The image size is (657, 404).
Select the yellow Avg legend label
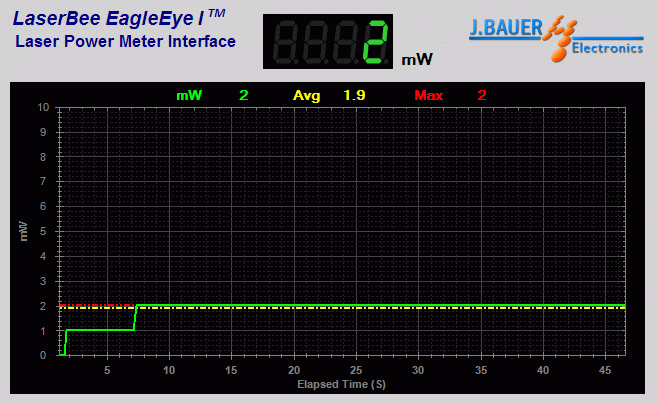[x=306, y=95]
